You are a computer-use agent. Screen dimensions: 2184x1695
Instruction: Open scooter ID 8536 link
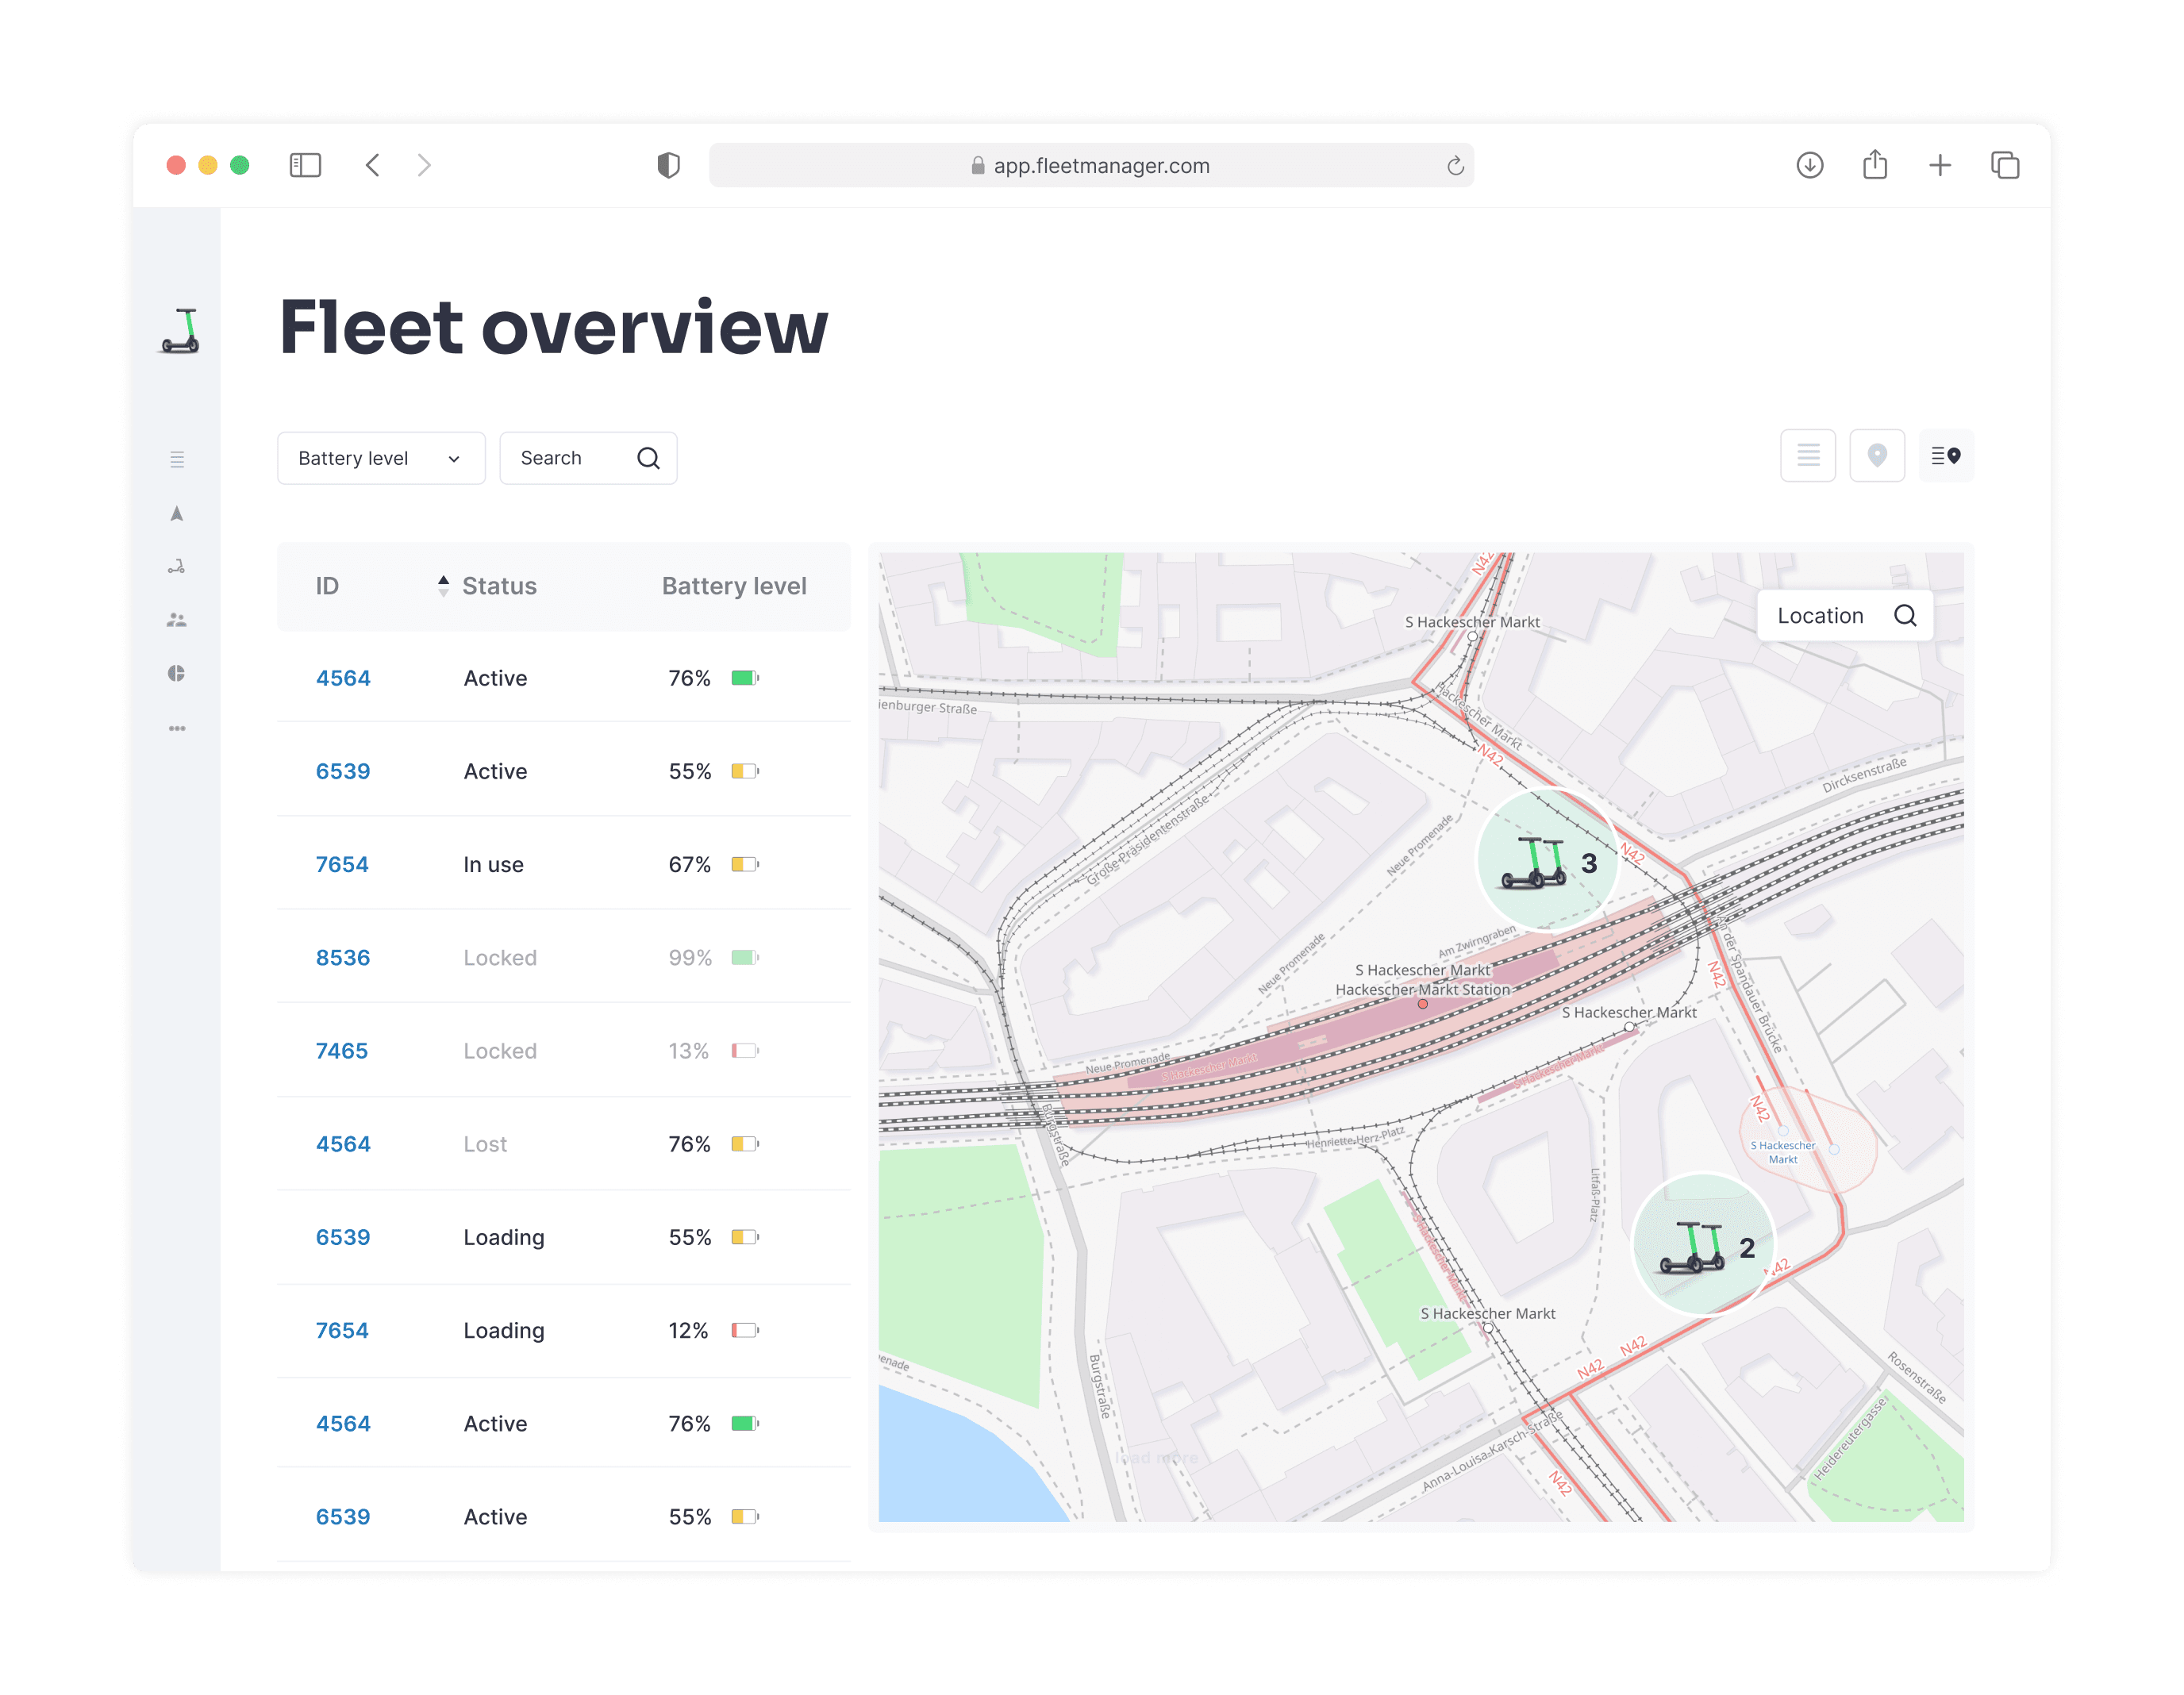[x=342, y=958]
